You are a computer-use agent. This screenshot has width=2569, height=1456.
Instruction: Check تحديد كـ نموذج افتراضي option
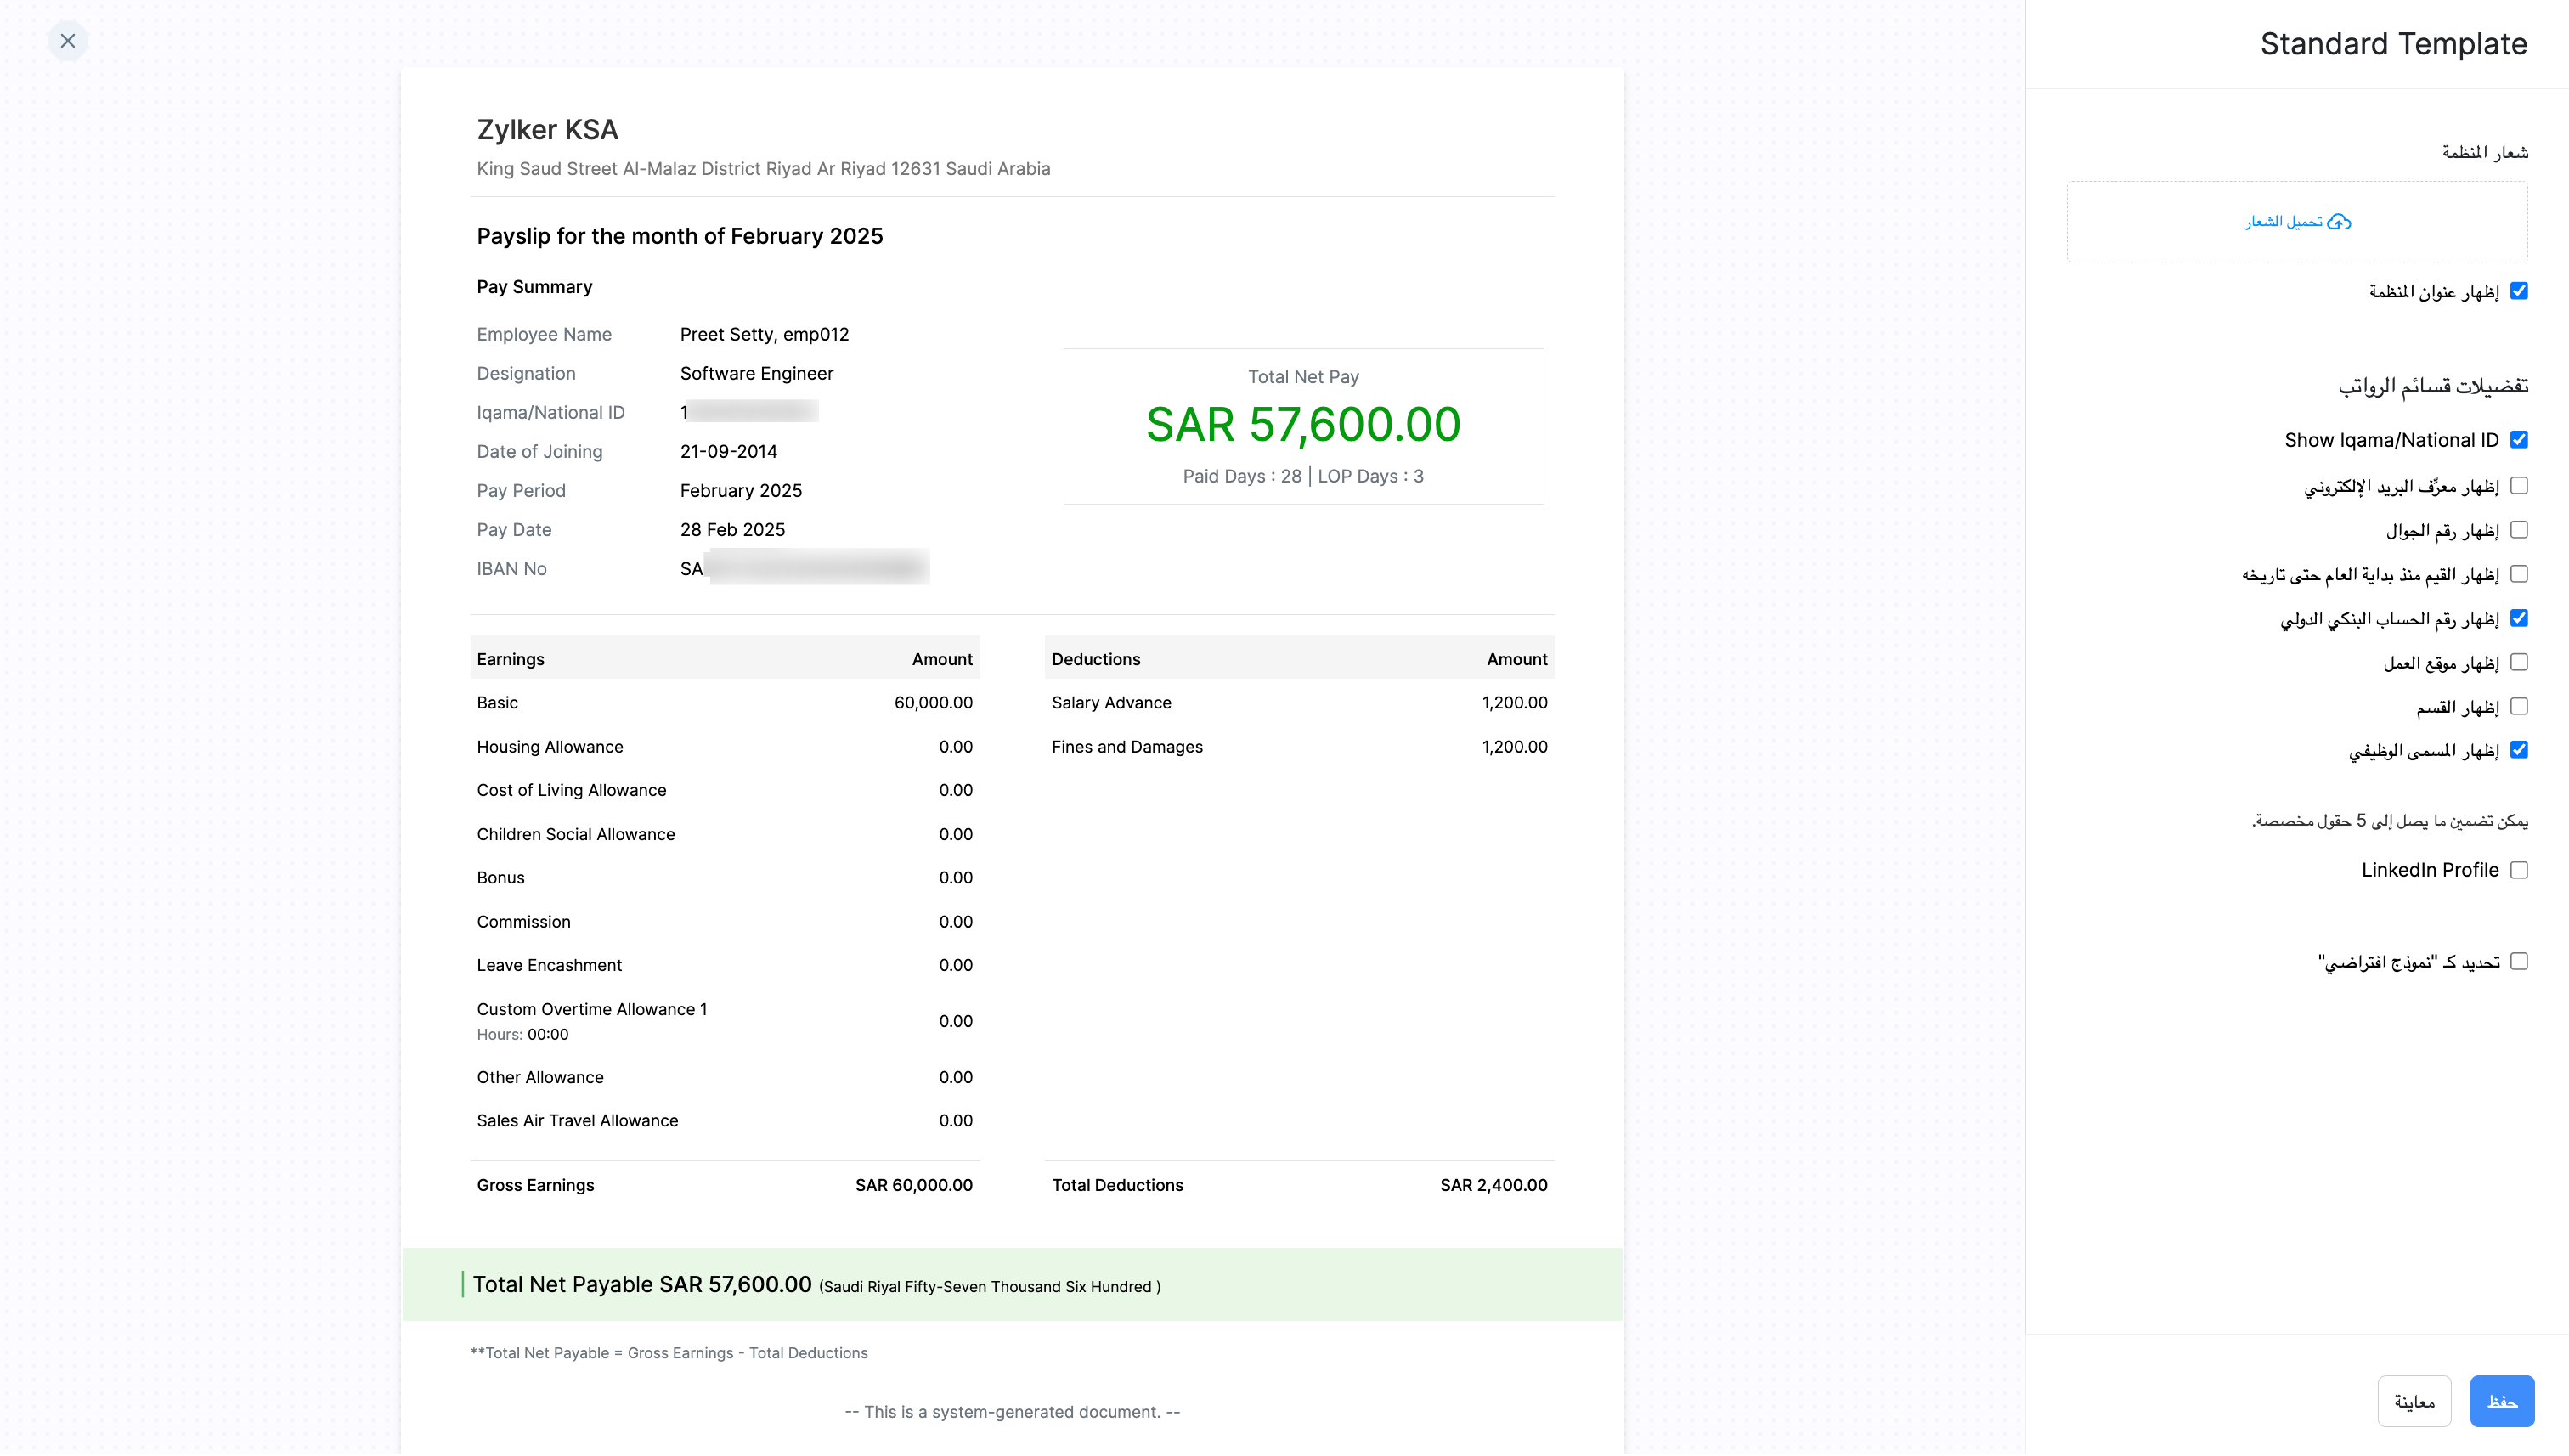point(2519,960)
